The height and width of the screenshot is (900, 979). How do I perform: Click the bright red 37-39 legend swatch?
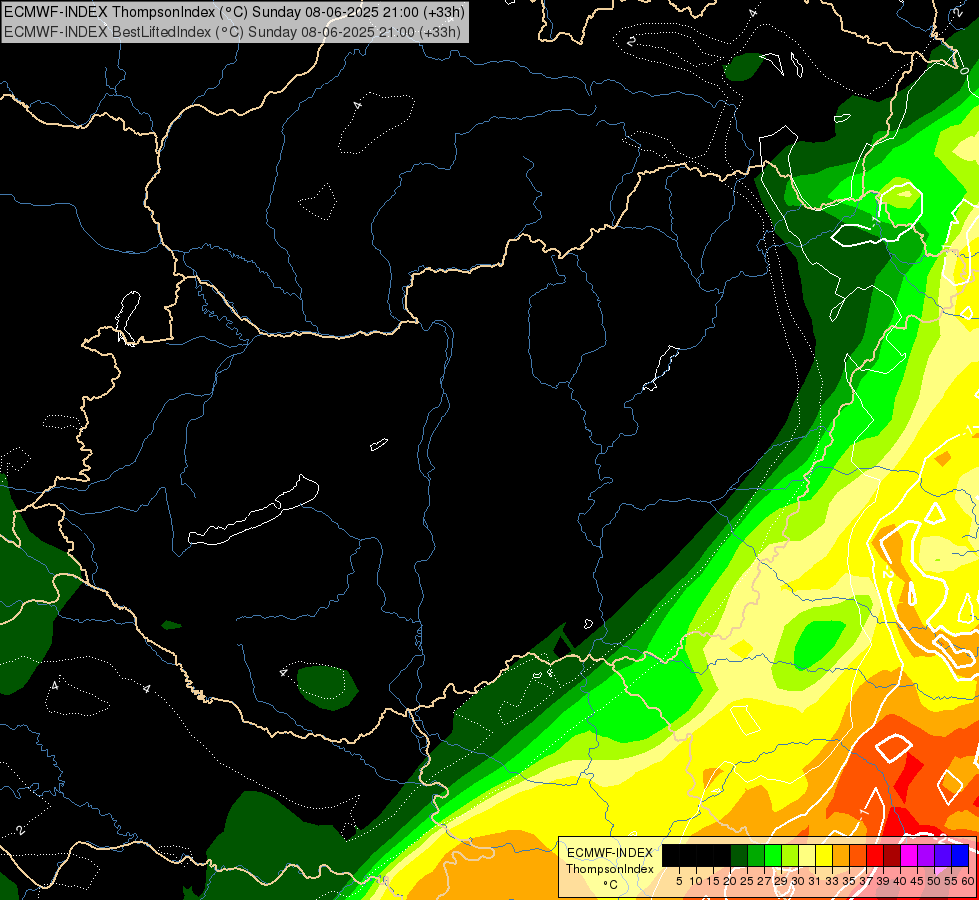[x=875, y=856]
